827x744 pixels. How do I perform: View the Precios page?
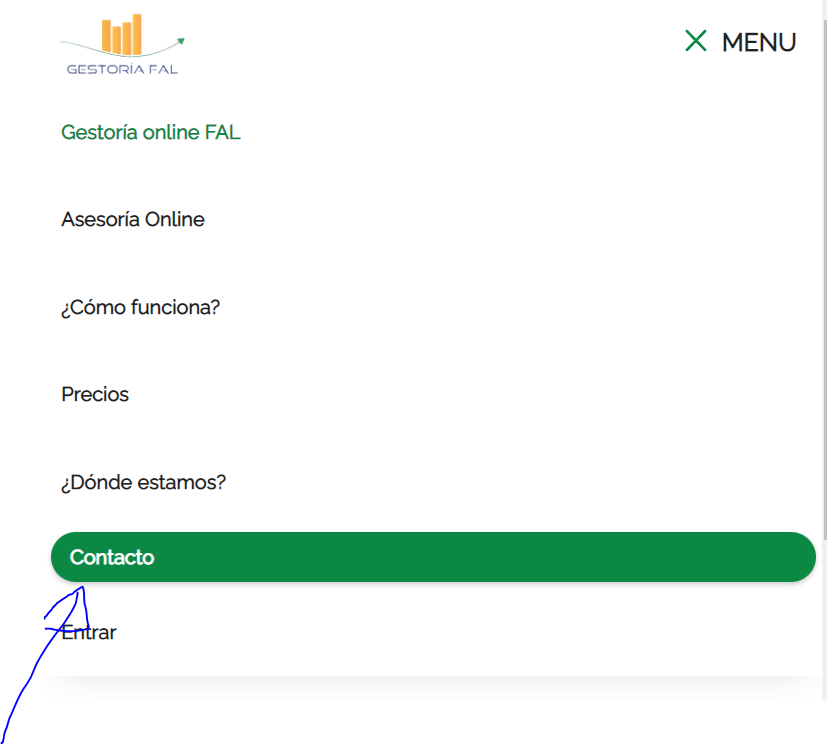[x=95, y=394]
